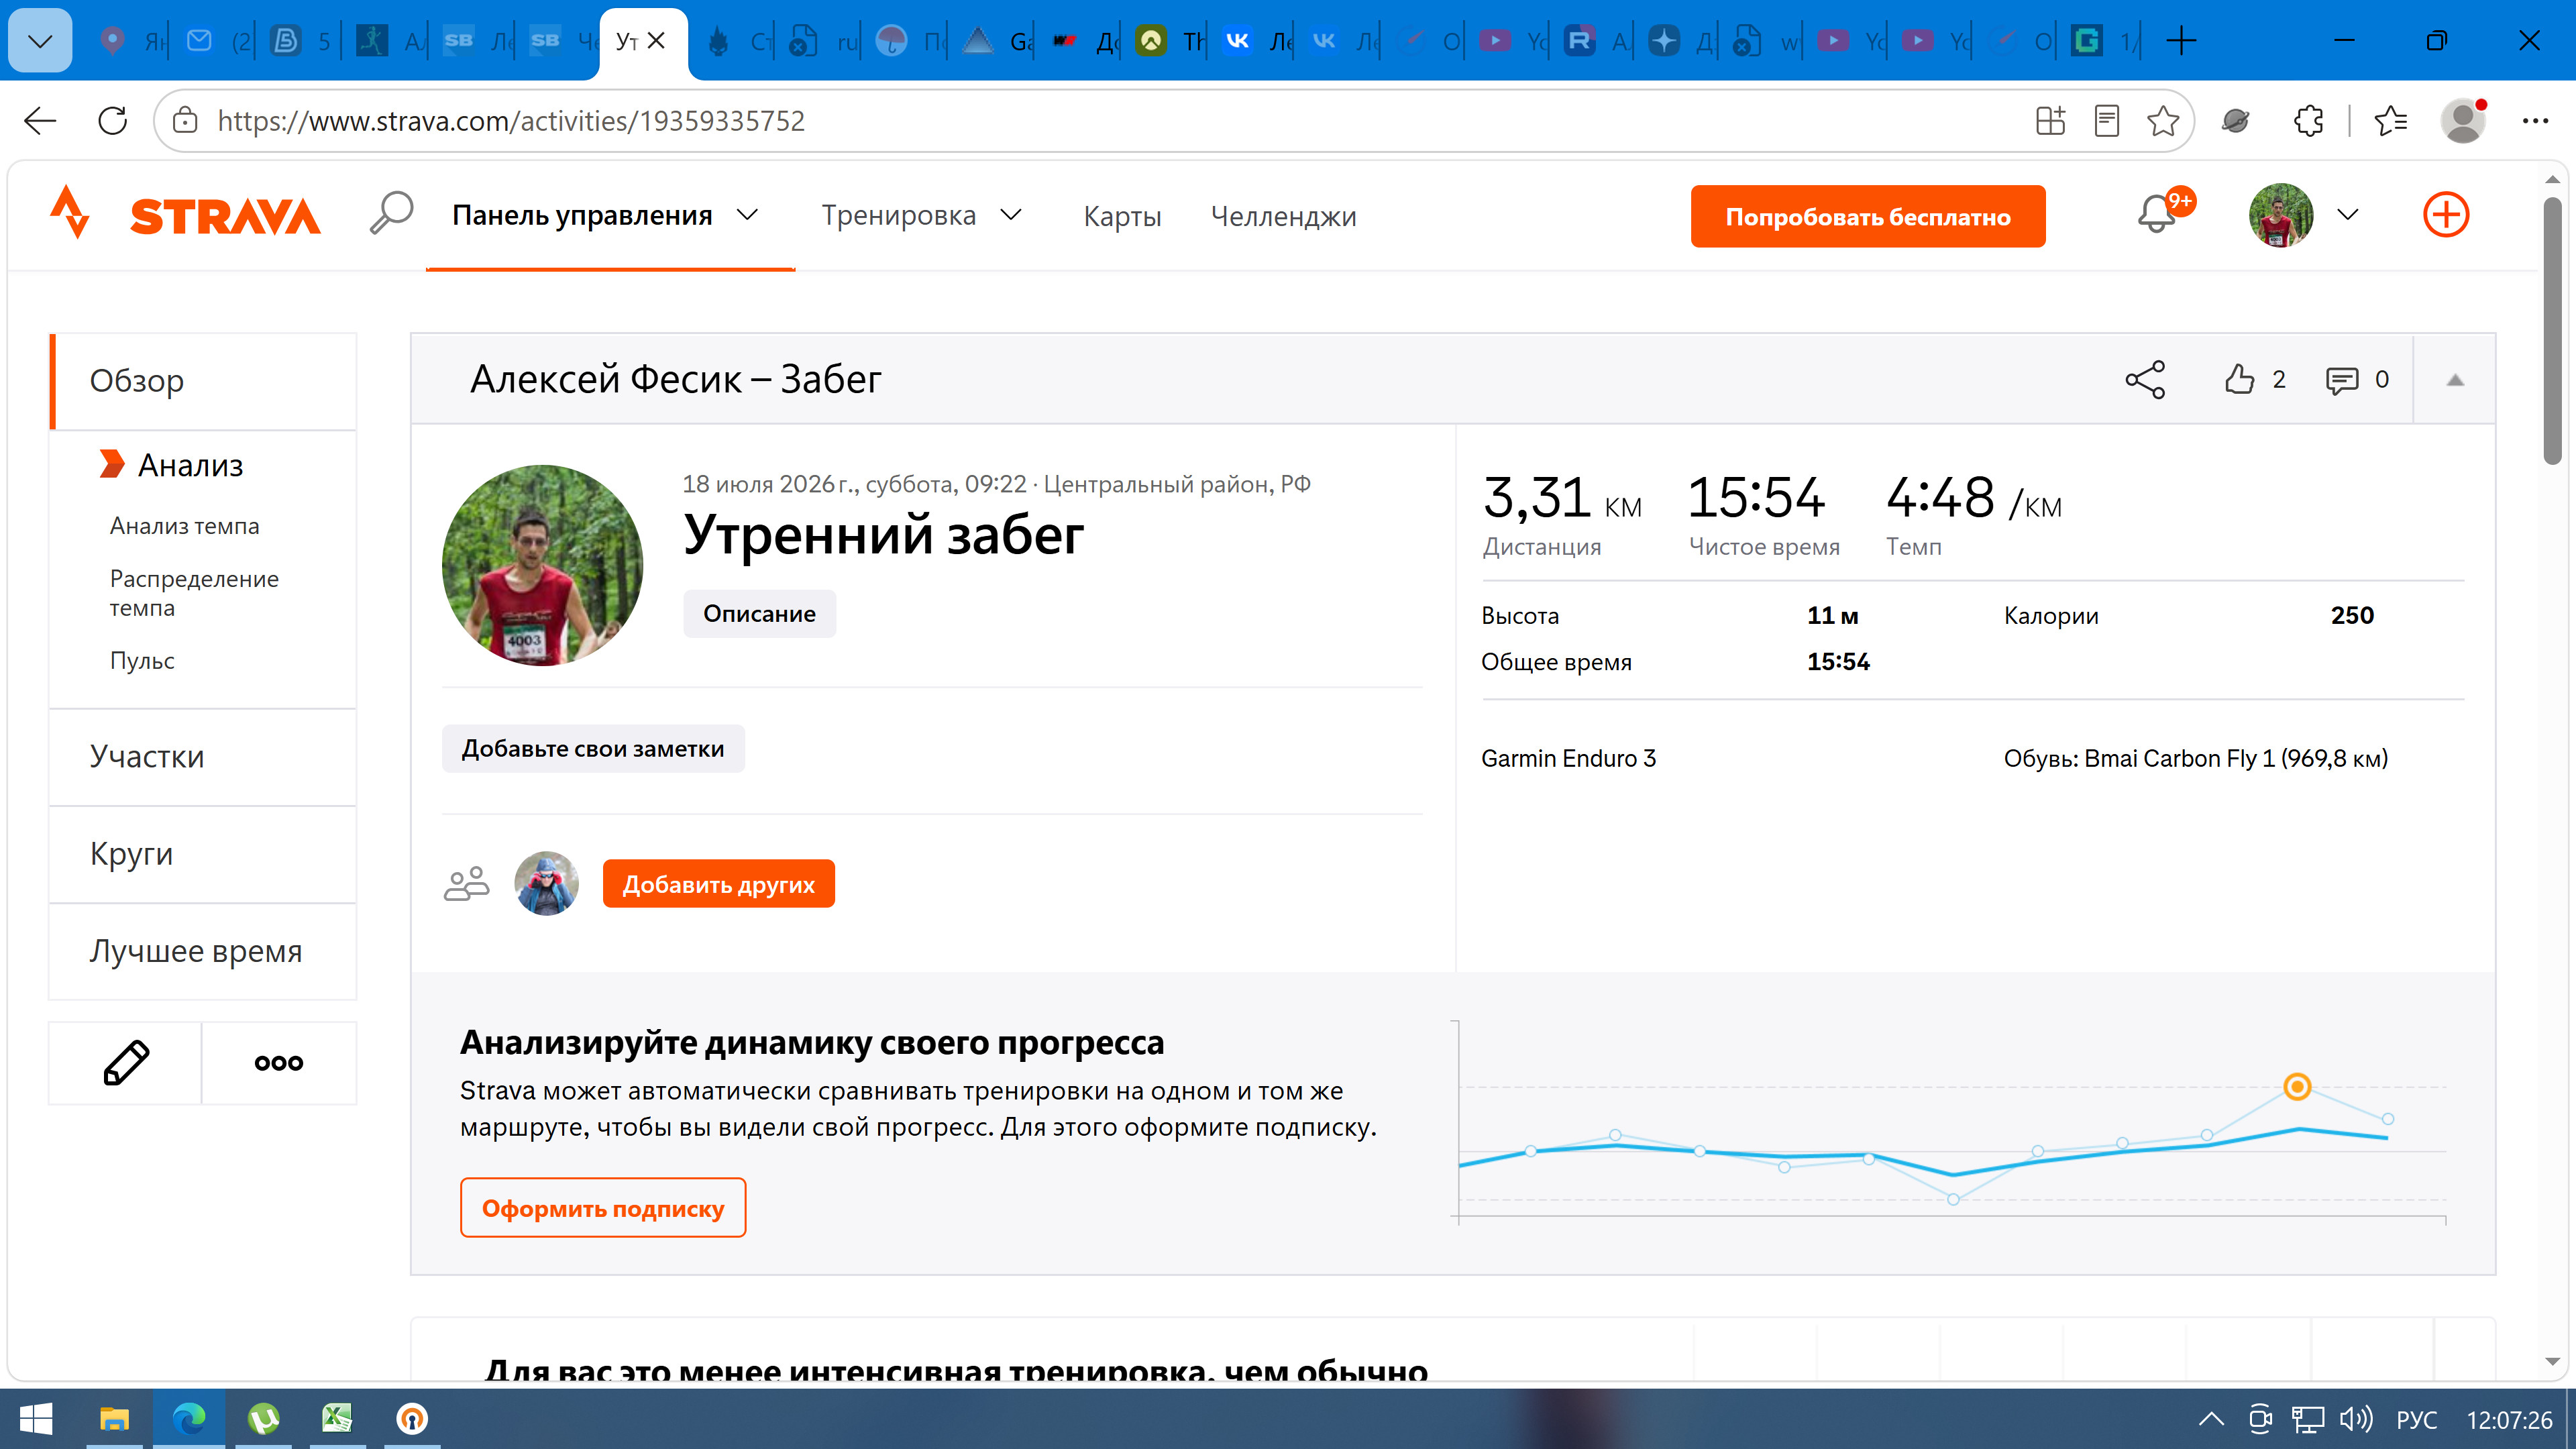Click Оформить подписку button

pos(603,1208)
